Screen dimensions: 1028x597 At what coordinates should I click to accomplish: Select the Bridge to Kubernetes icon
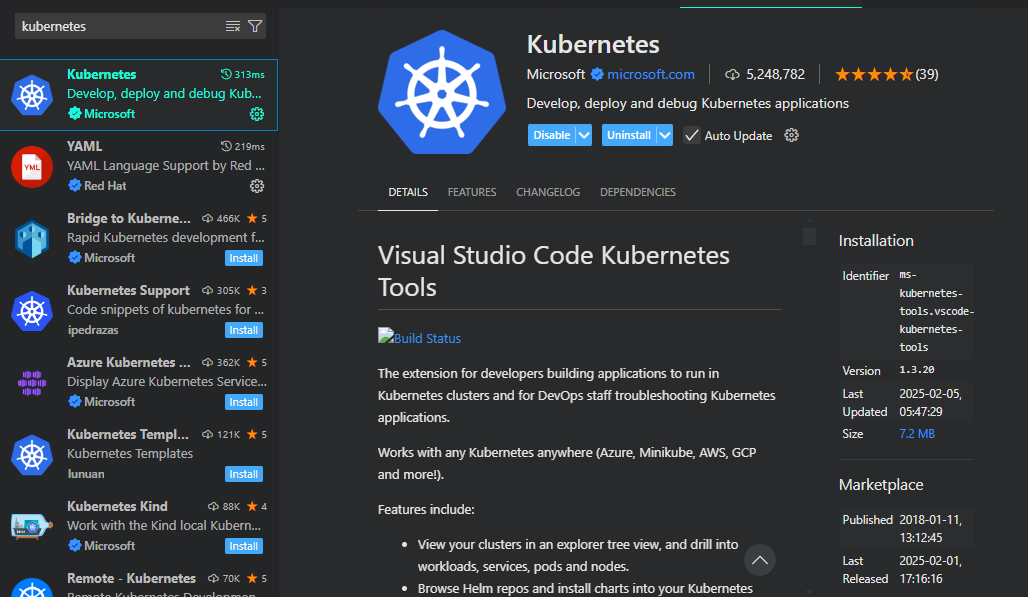pyautogui.click(x=31, y=239)
